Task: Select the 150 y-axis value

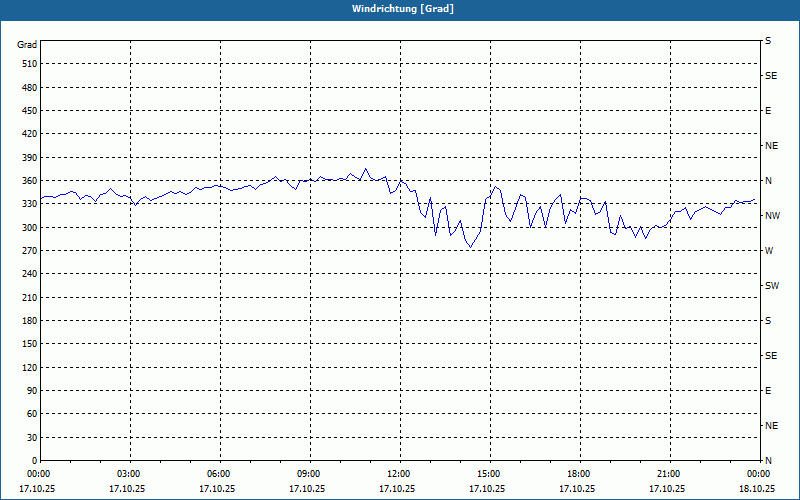Action: point(30,344)
